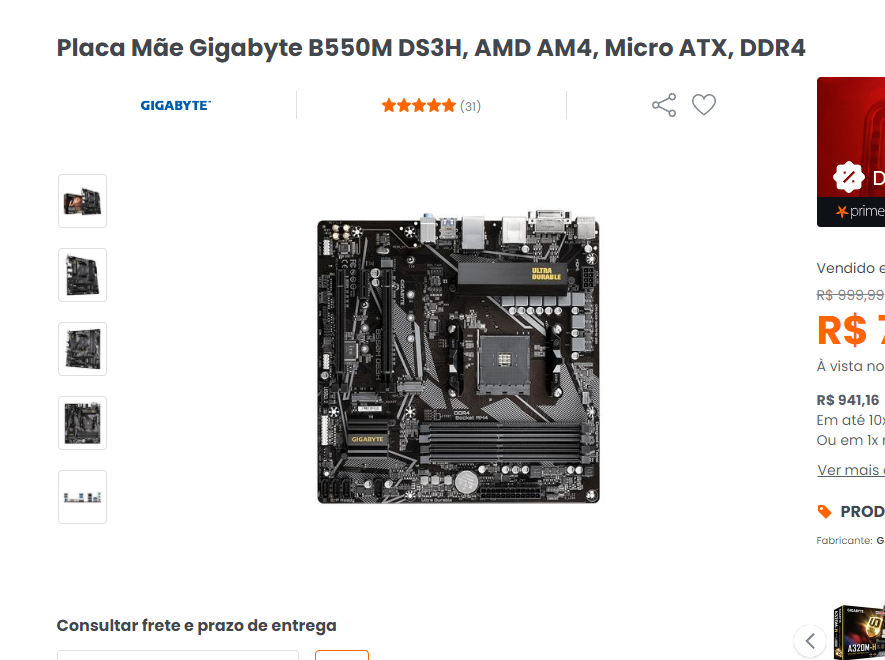Click the (31) reviews count

(x=470, y=106)
